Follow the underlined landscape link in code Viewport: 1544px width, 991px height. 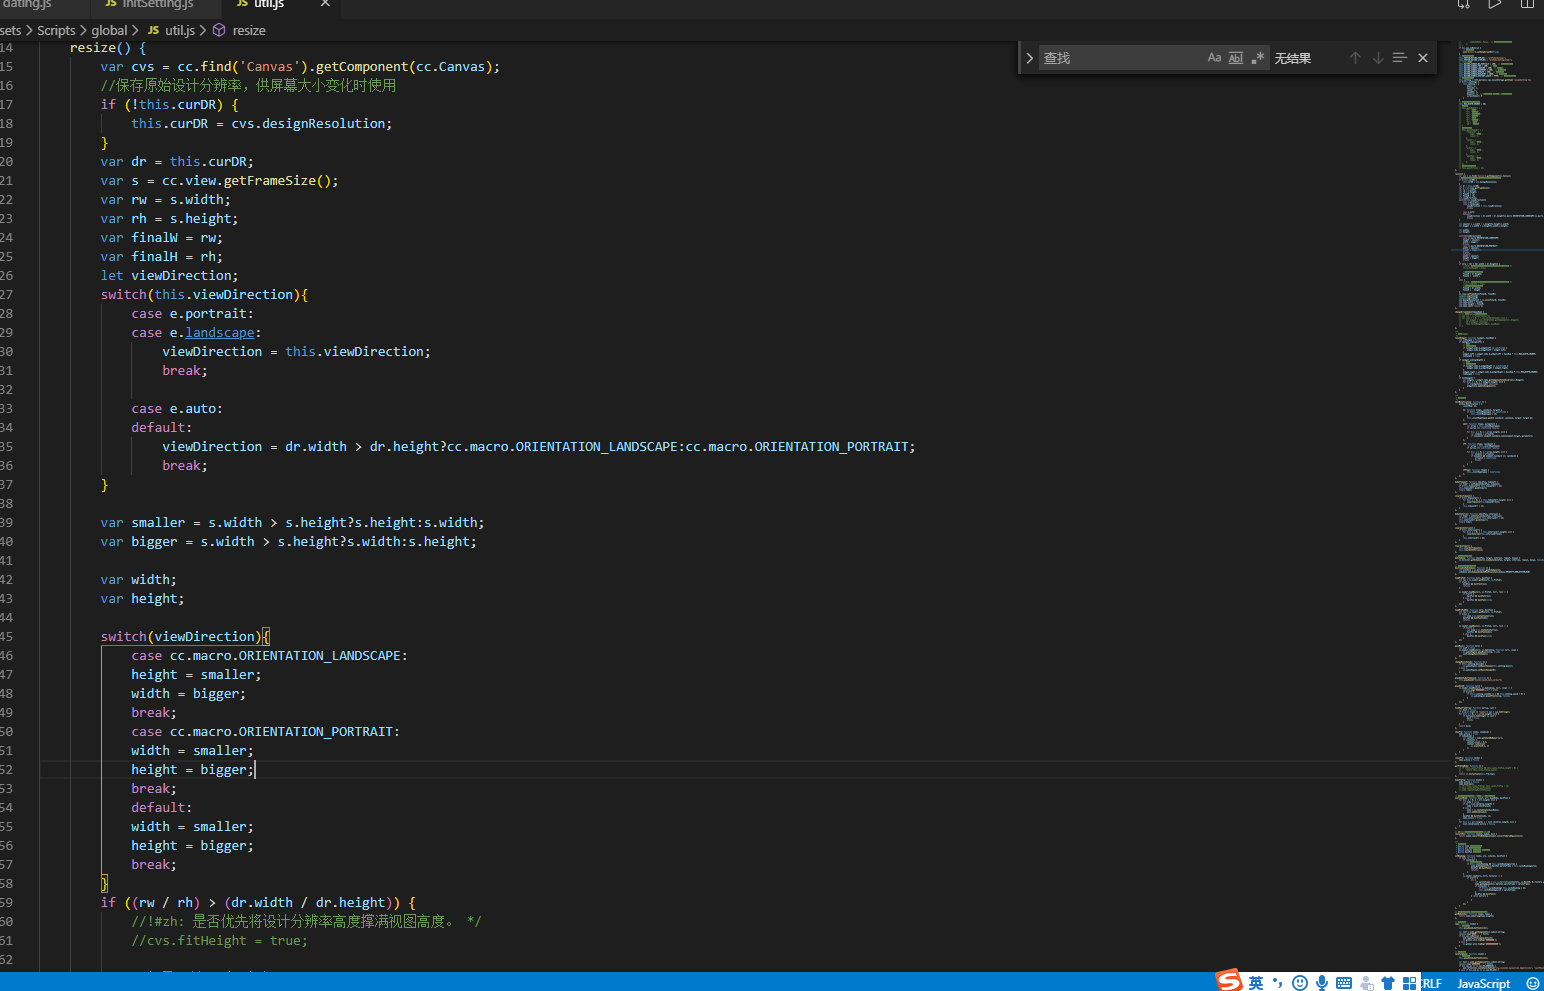coord(220,333)
